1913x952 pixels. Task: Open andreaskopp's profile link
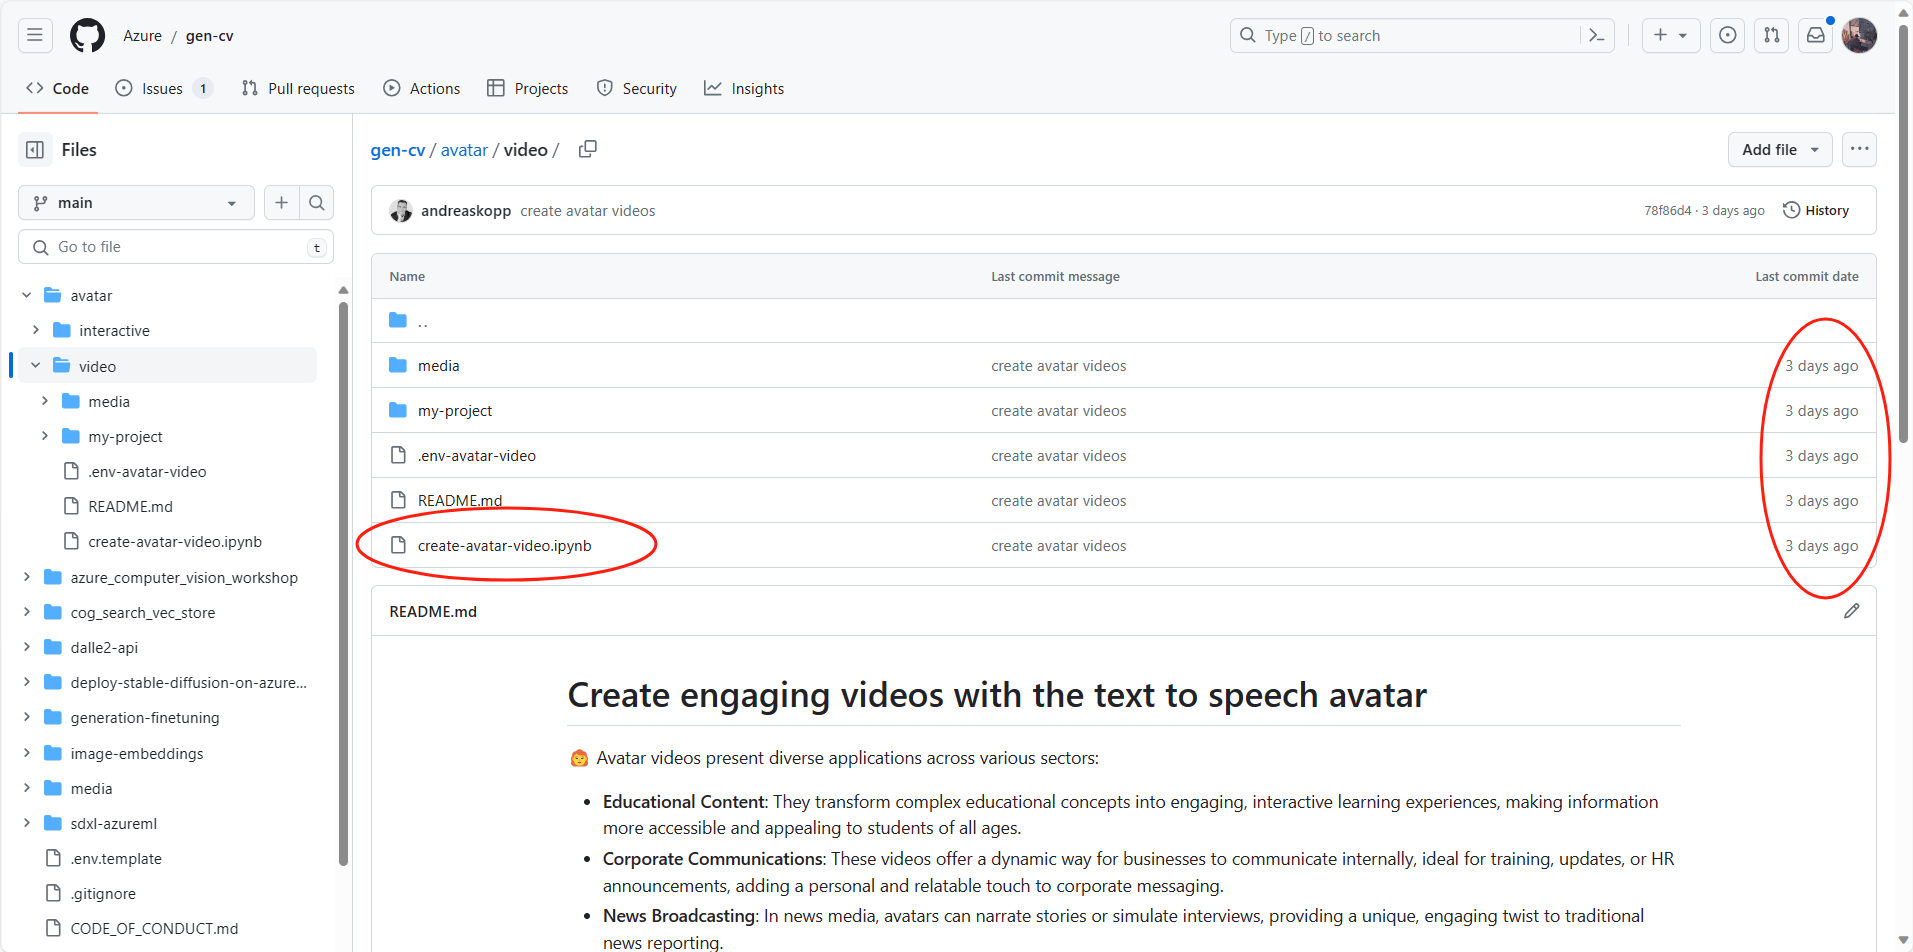tap(466, 211)
